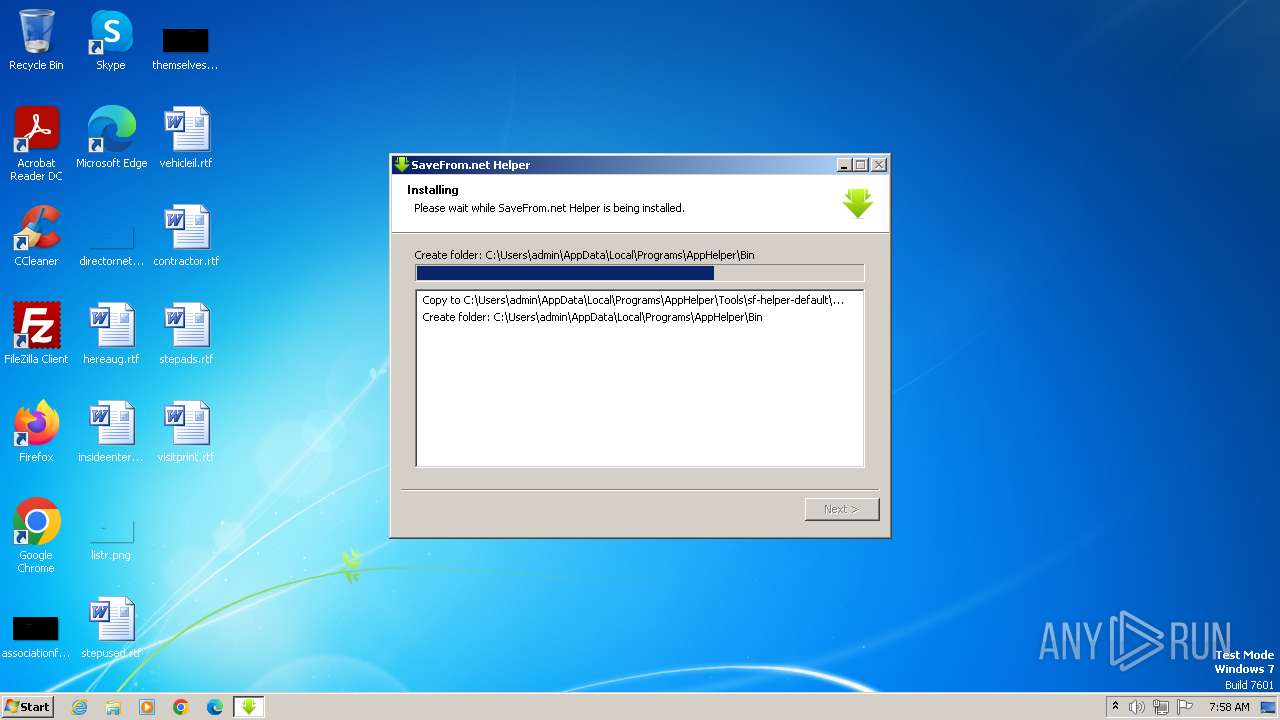
Task: Minimize the SaveFrom.net Helper window
Action: [844, 165]
